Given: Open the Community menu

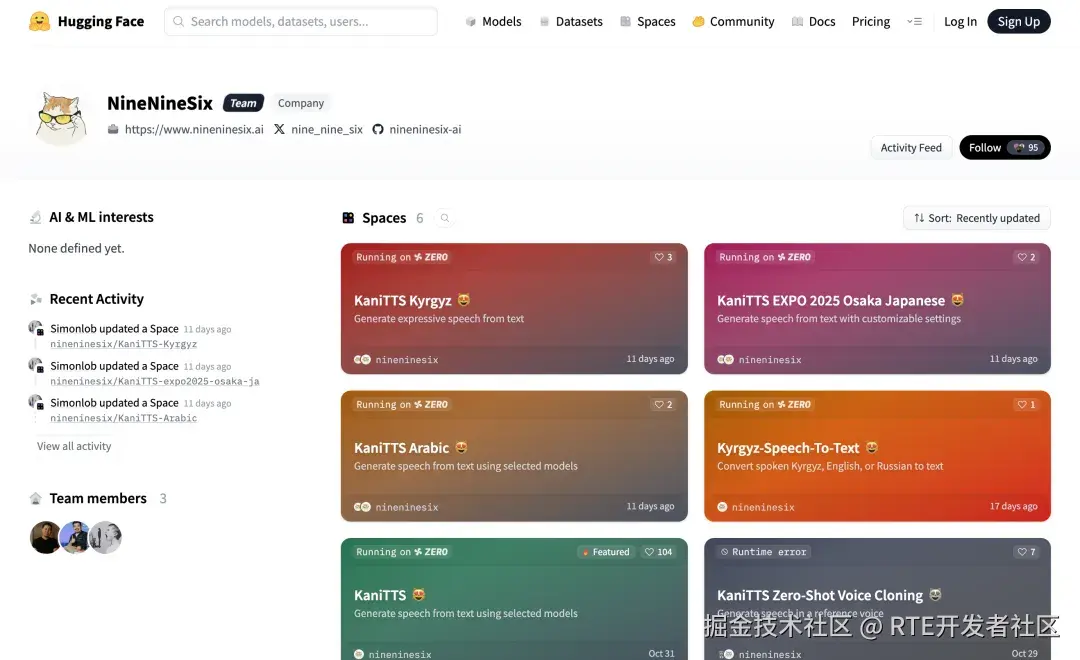Looking at the screenshot, I should [x=733, y=21].
